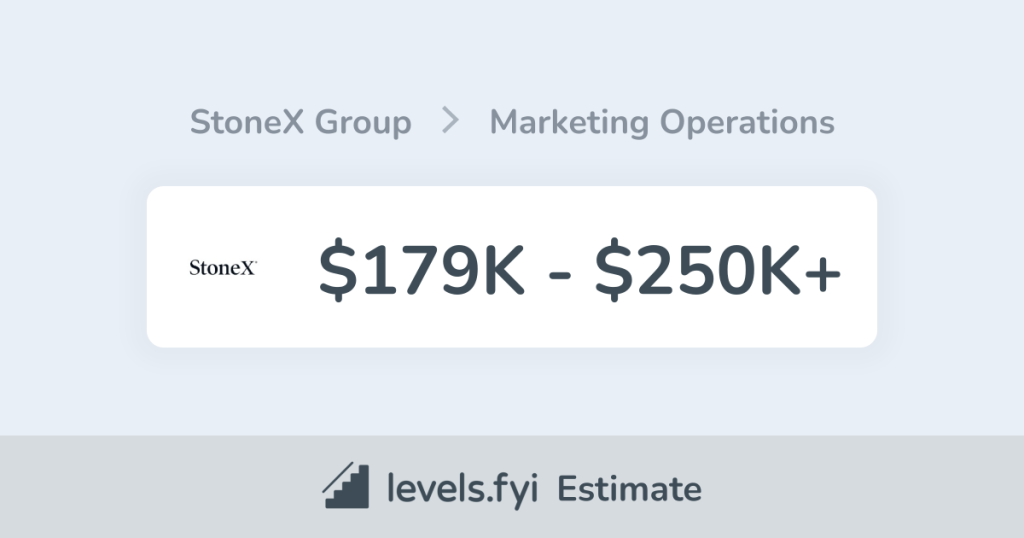Click the levels.fyi staircase logo icon

pos(346,487)
